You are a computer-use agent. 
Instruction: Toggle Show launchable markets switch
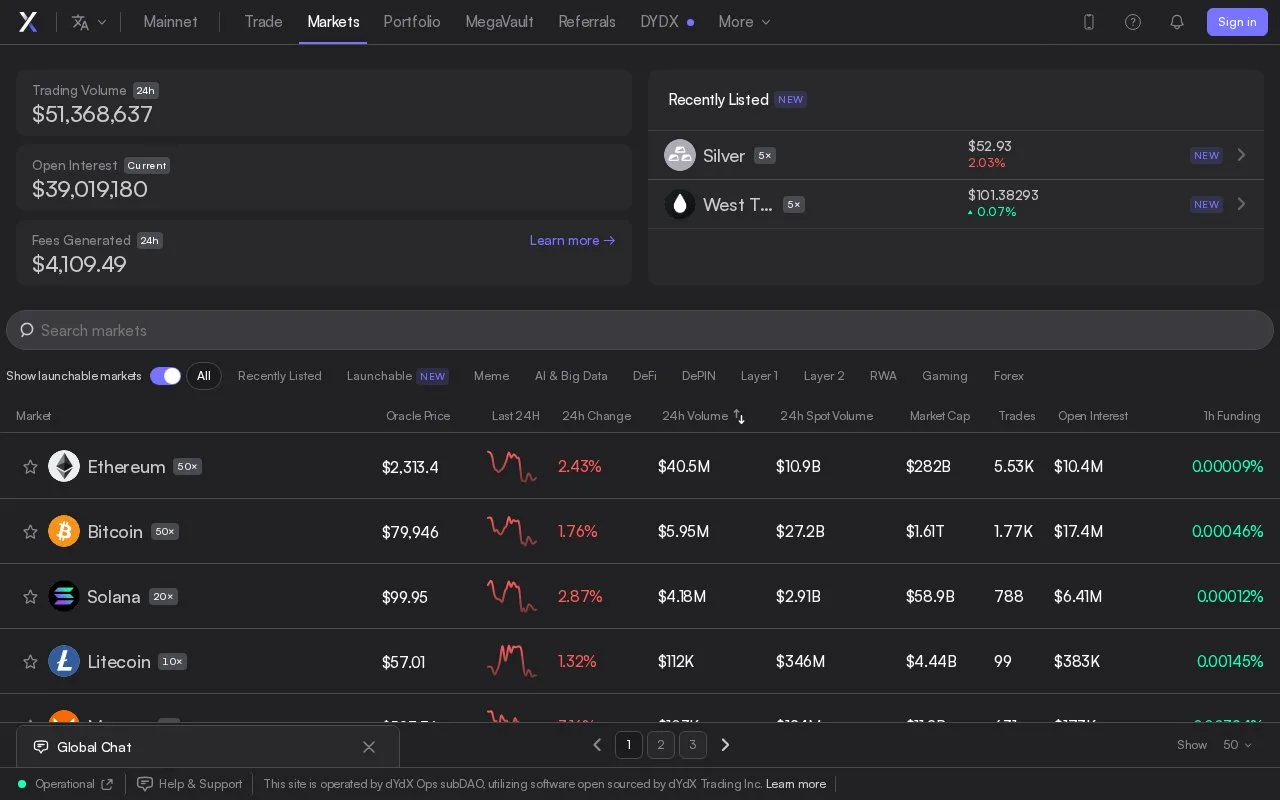tap(165, 376)
